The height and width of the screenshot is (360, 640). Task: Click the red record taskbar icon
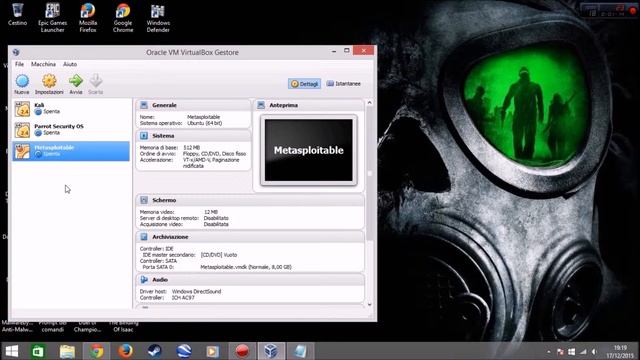[242, 351]
